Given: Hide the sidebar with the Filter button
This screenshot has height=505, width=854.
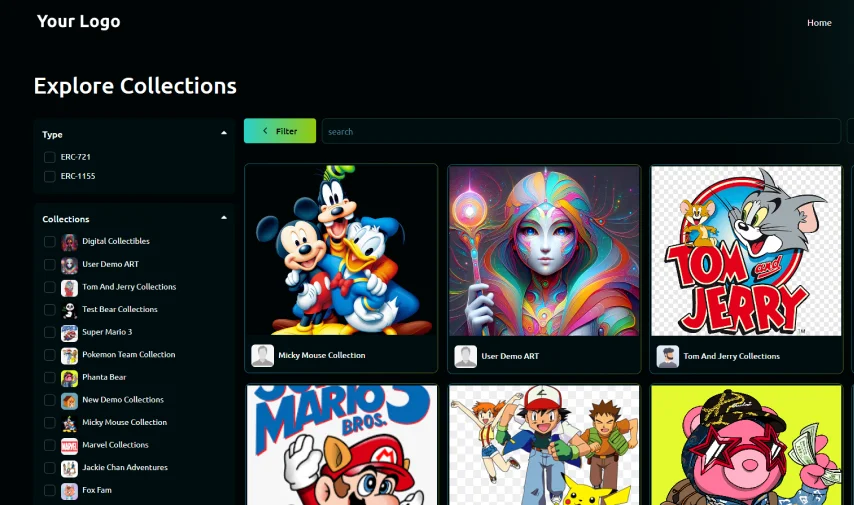Looking at the screenshot, I should click(280, 131).
